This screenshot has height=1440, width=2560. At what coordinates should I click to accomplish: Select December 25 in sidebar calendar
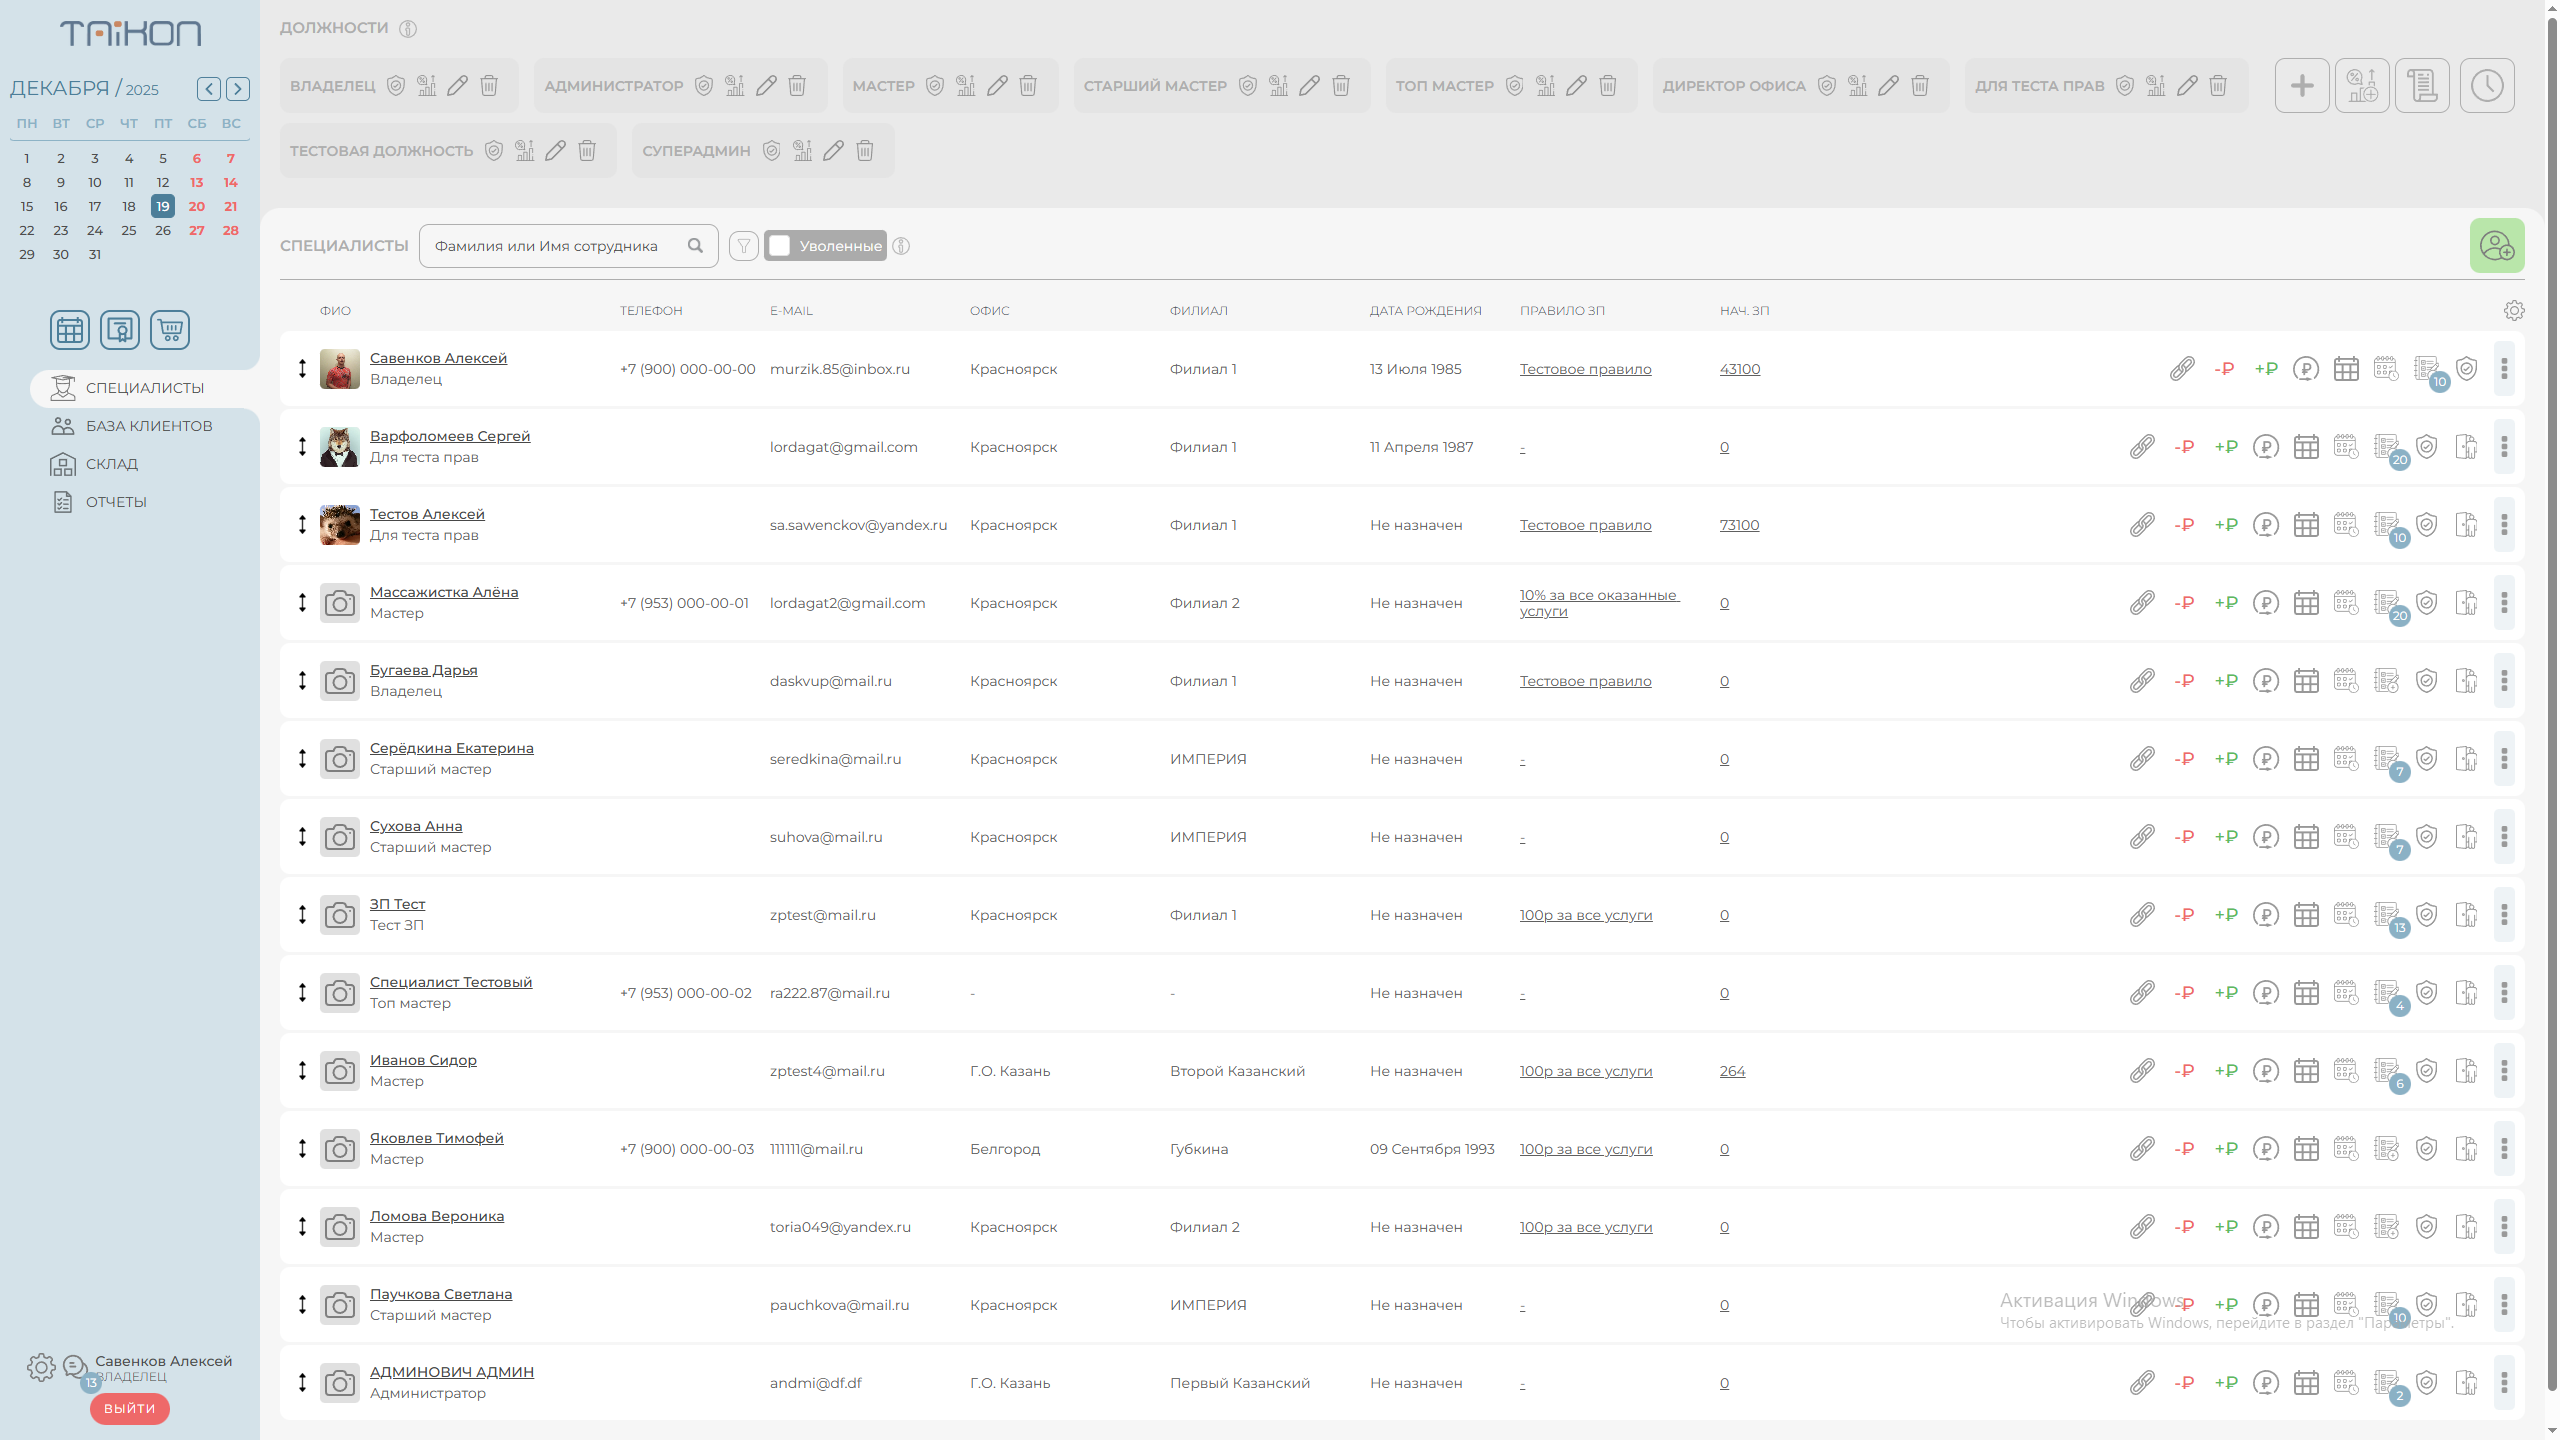[x=129, y=230]
